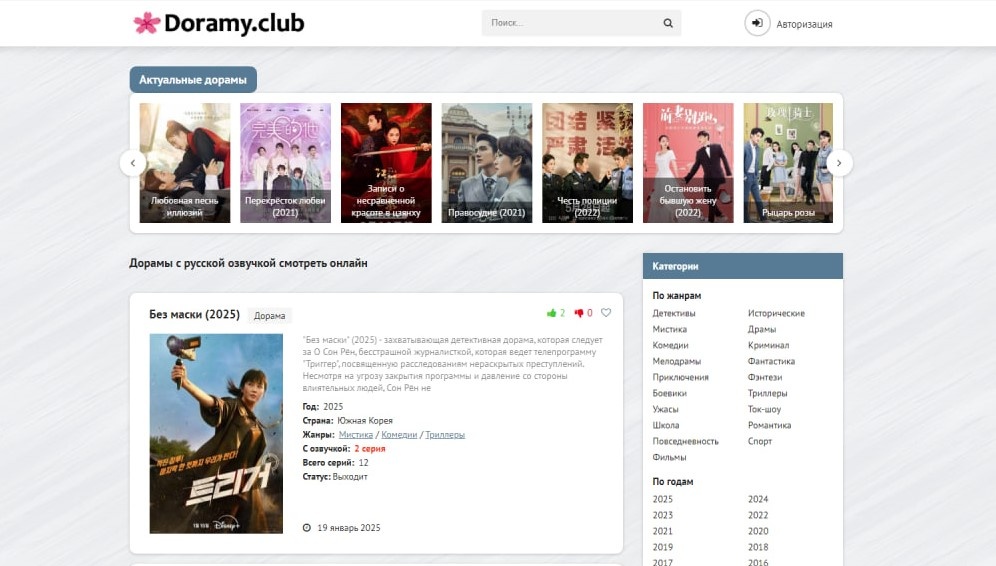Open the Комедии genre link in card
The width and height of the screenshot is (996, 566).
399,435
